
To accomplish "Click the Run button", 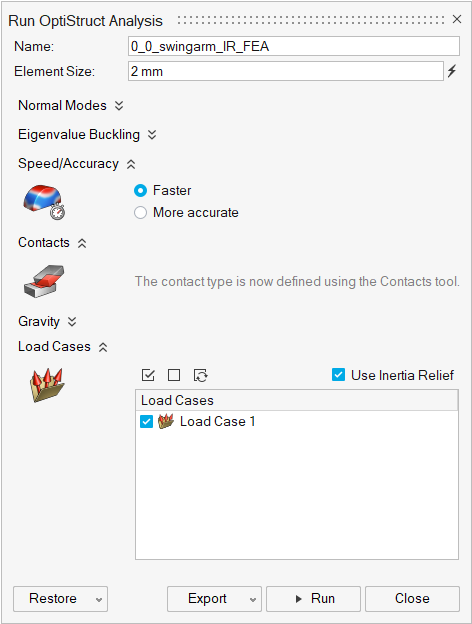I will pyautogui.click(x=313, y=599).
